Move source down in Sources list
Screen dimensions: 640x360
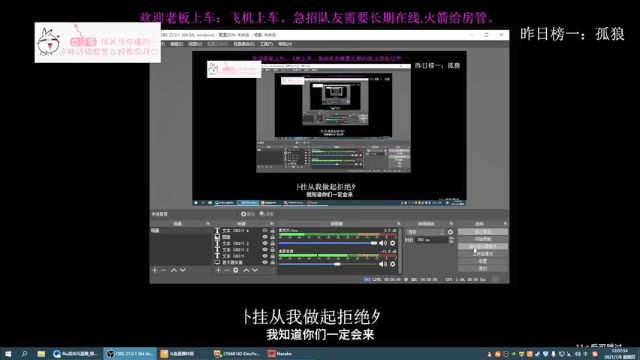[255, 270]
